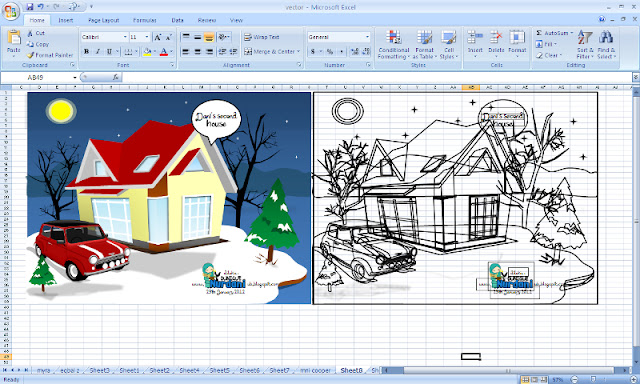The height and width of the screenshot is (384, 640).
Task: Increase the cell indent
Action: (x=233, y=51)
